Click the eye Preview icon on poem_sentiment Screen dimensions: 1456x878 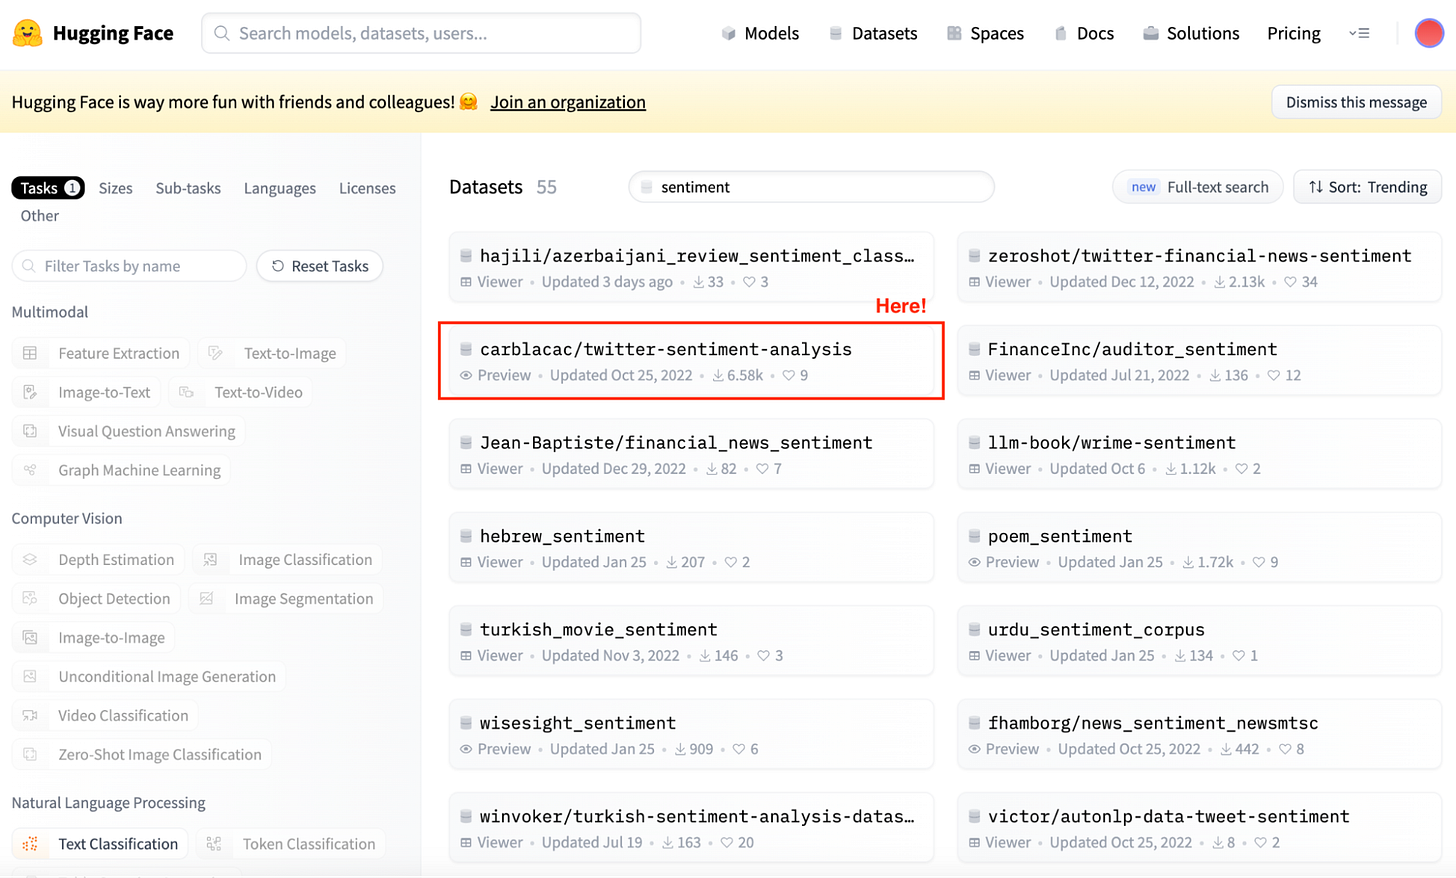click(976, 562)
